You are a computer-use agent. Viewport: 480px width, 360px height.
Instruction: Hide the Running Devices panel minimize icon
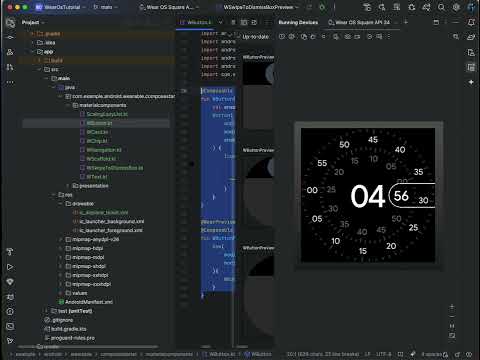point(456,22)
